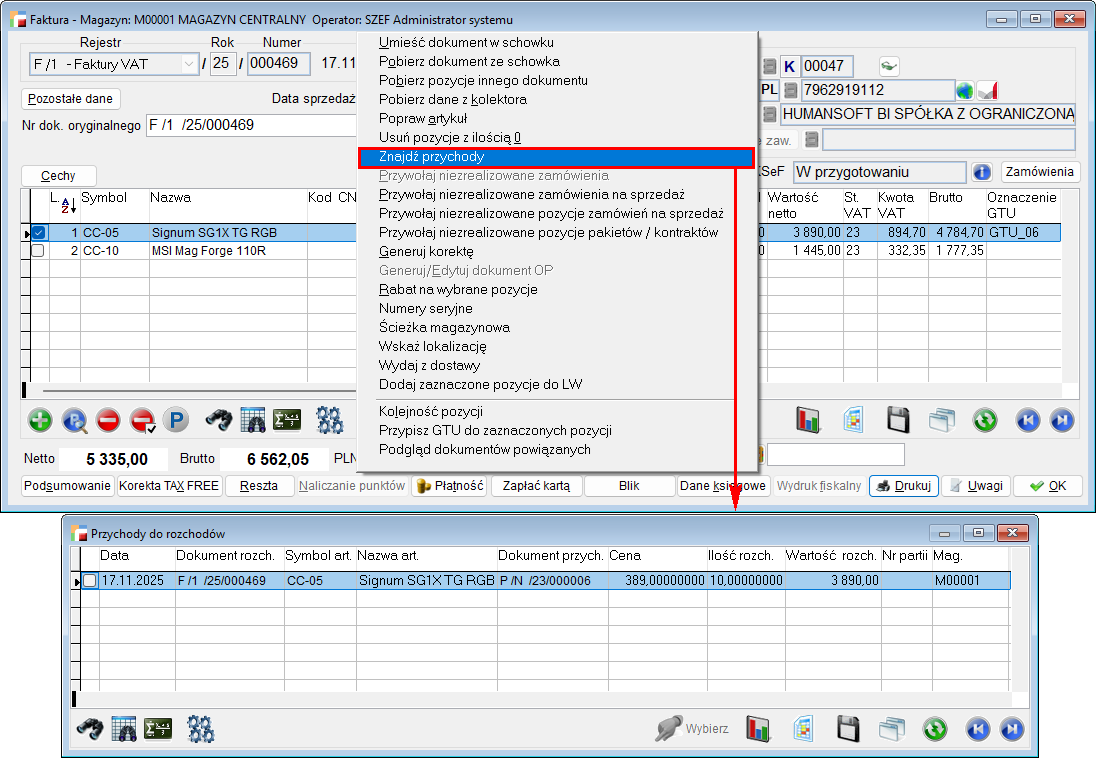Select 'Podgląd dokumentów powiązanych' menu item
The width and height of the screenshot is (1096, 758).
pos(484,449)
